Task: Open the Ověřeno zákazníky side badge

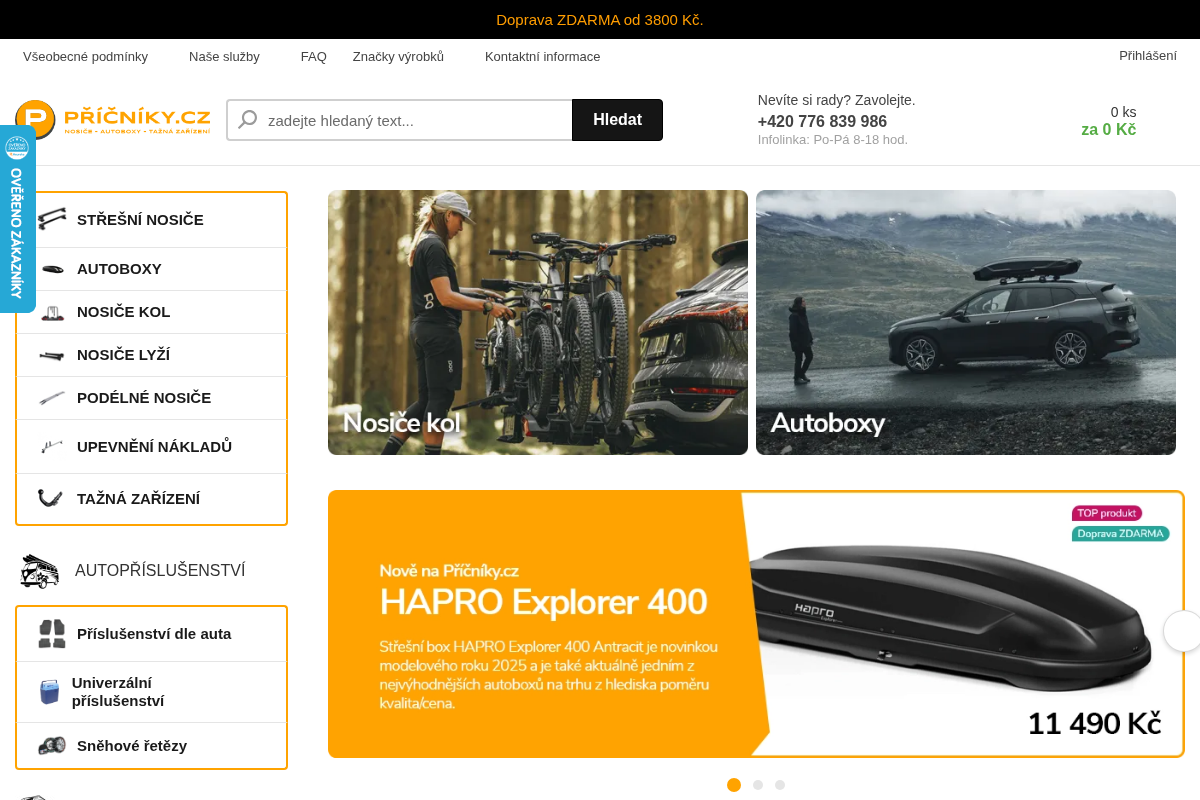Action: (17, 219)
